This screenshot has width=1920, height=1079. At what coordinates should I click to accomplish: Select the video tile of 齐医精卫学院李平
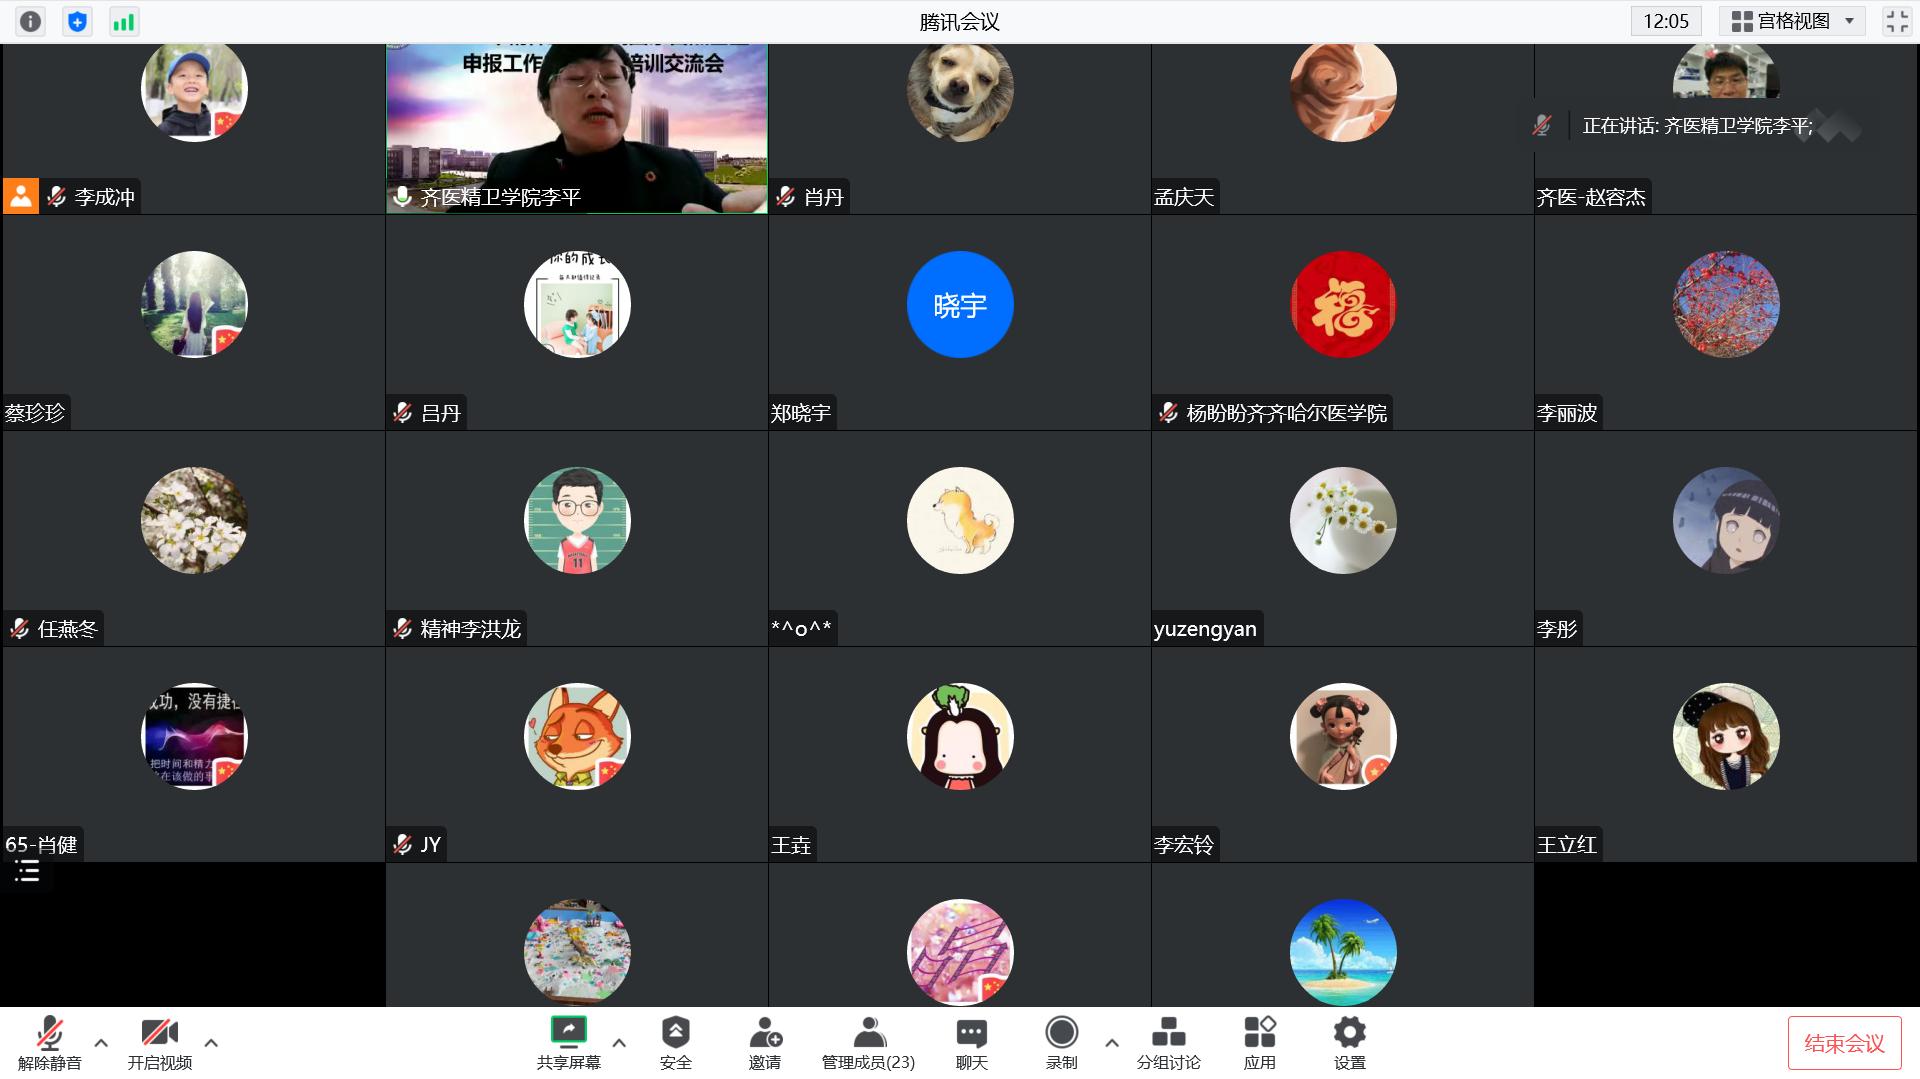click(577, 128)
